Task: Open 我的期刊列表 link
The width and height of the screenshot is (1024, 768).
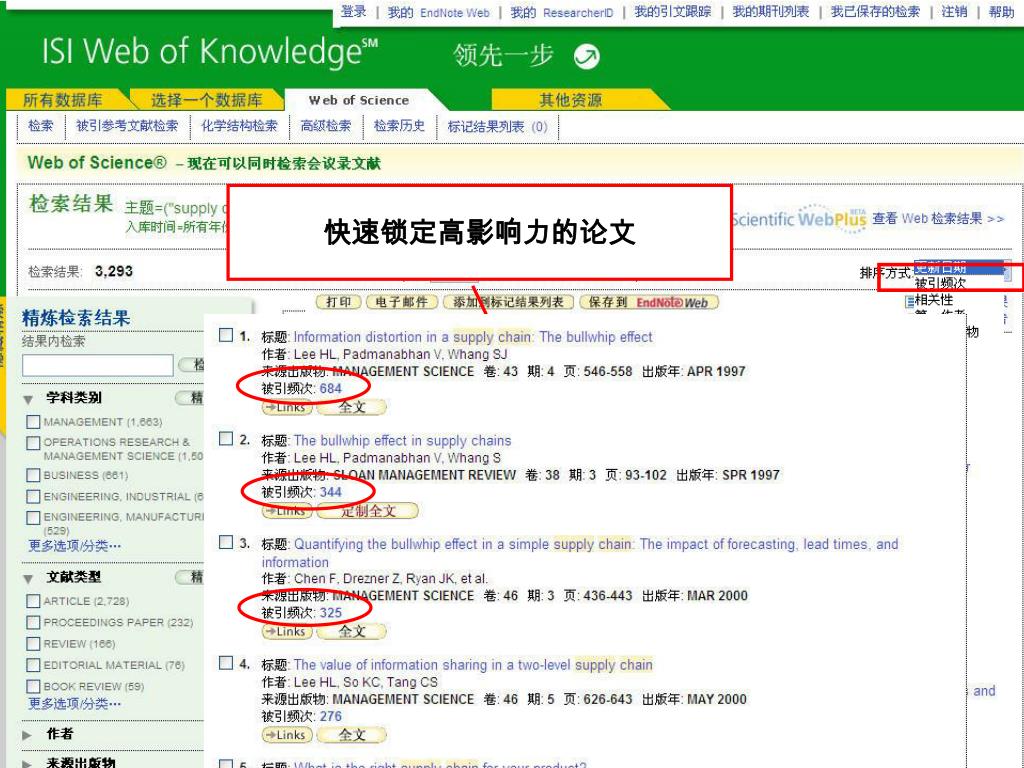Action: [771, 12]
